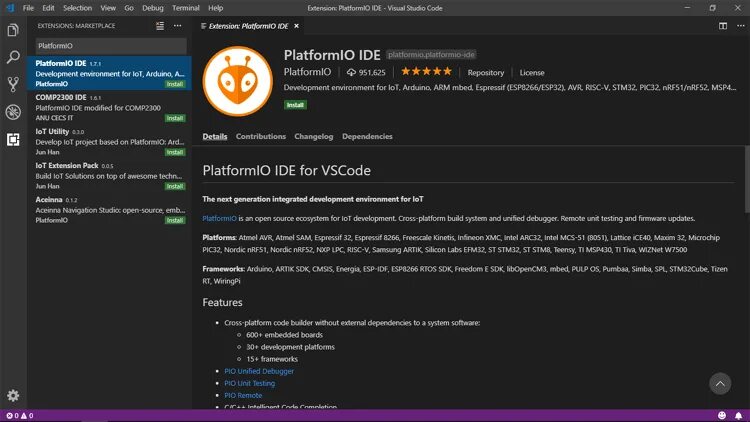Select the Extensions view icon
Screen dimensions: 750x422
pyautogui.click(x=13, y=139)
